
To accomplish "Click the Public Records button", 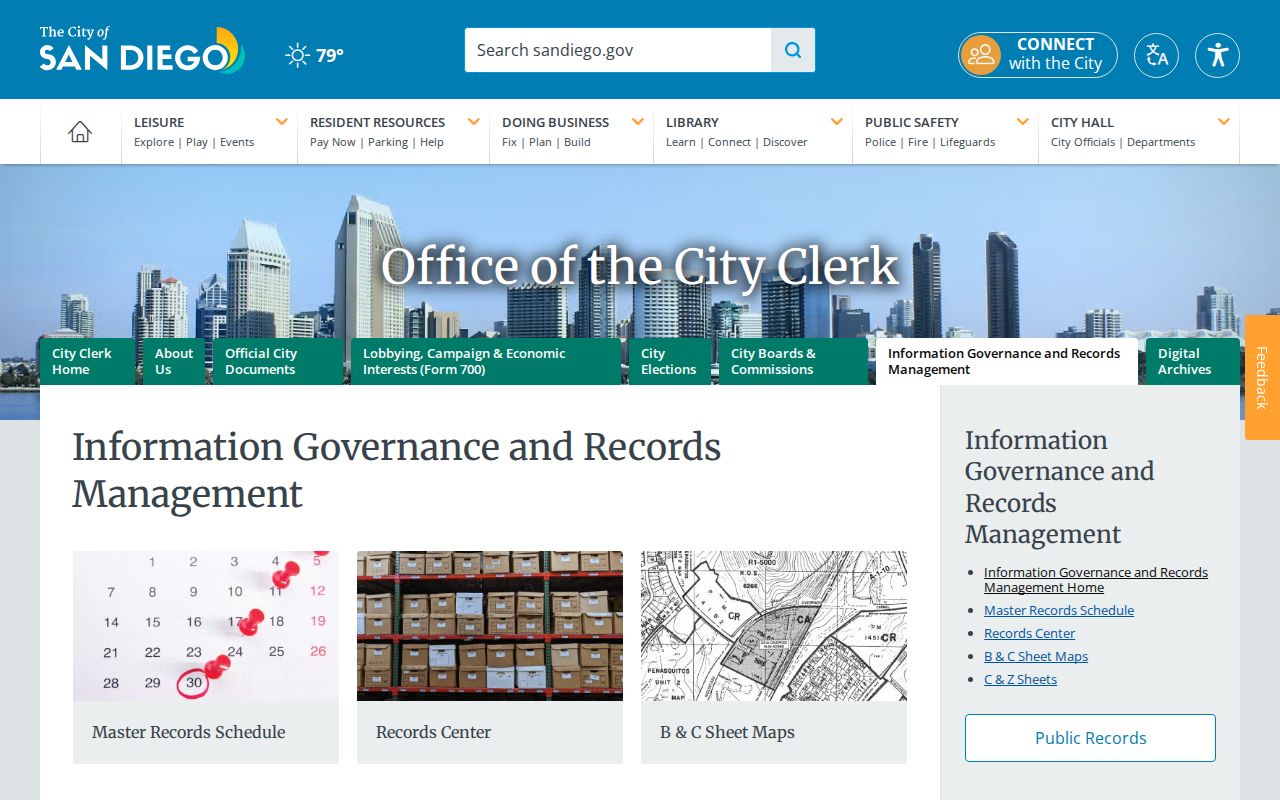I will click(x=1090, y=738).
